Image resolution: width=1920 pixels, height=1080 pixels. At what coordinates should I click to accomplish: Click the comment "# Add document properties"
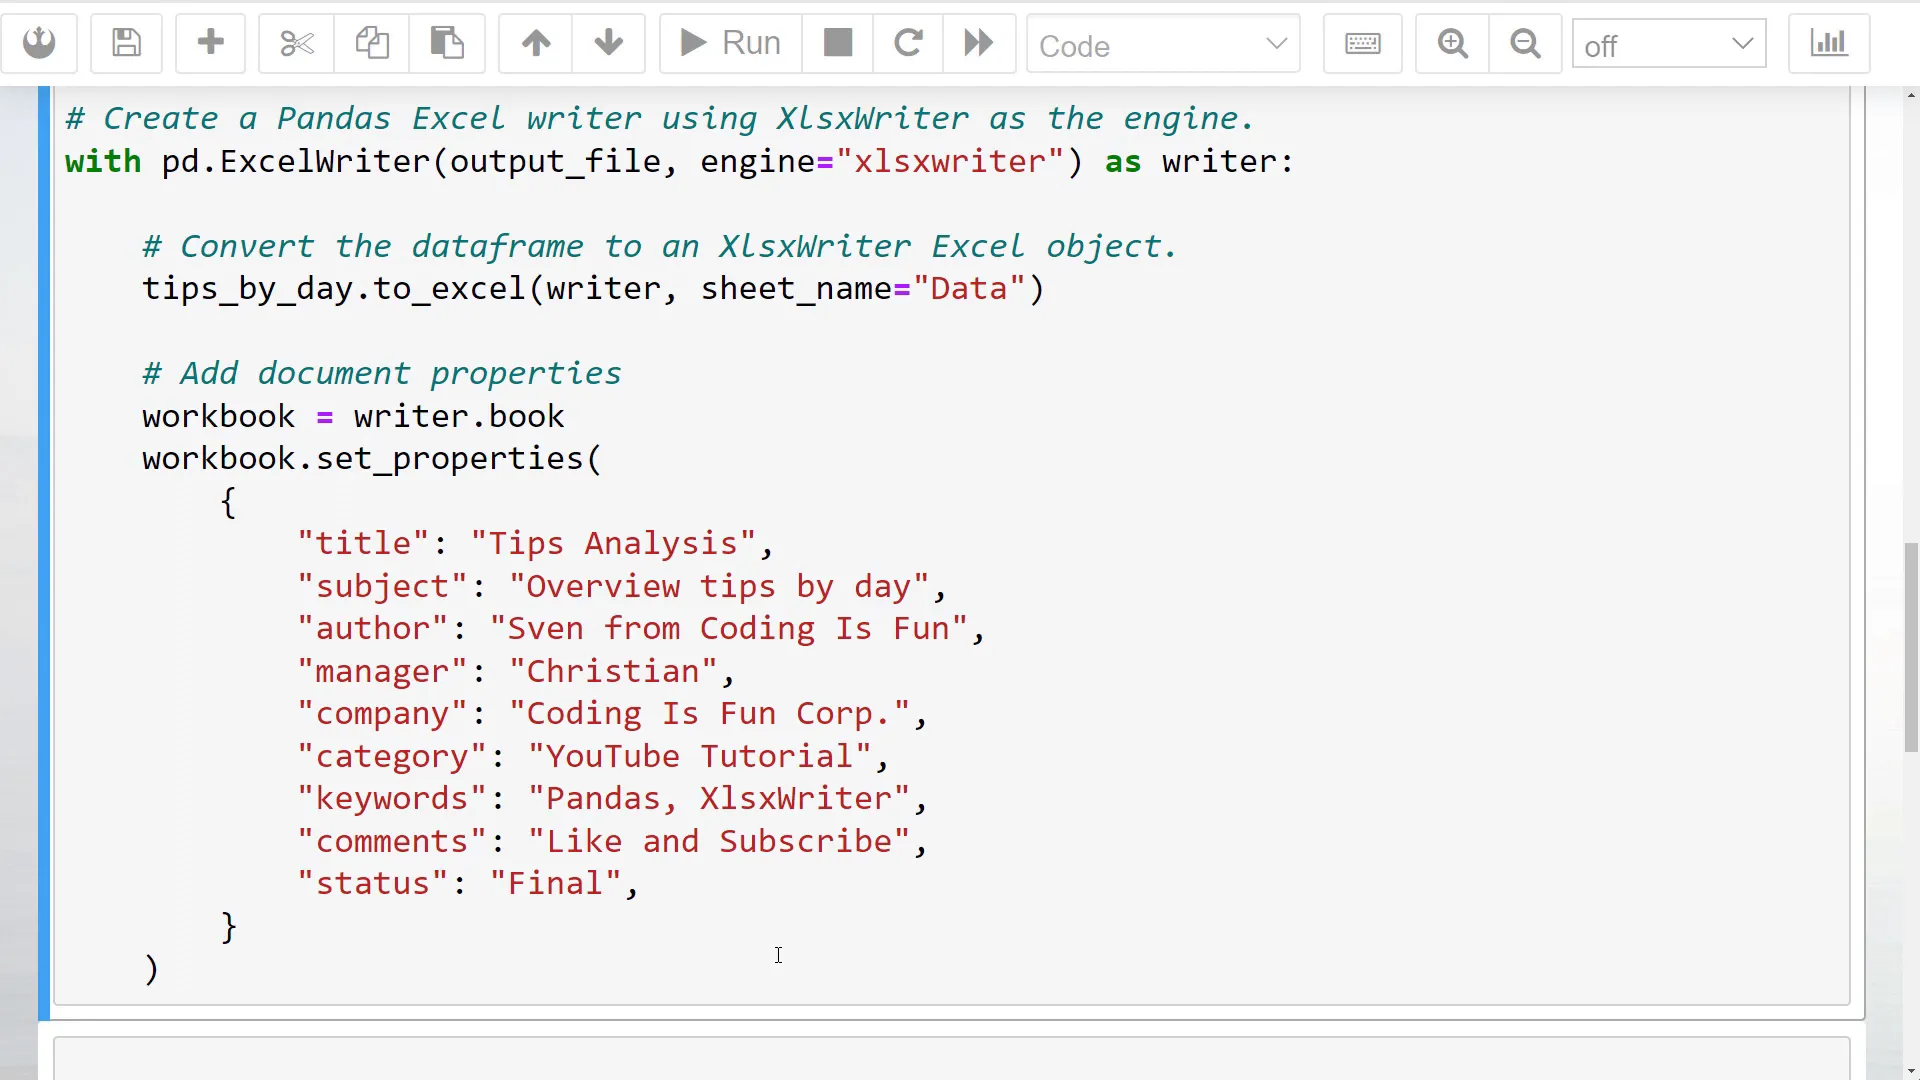[x=382, y=374]
